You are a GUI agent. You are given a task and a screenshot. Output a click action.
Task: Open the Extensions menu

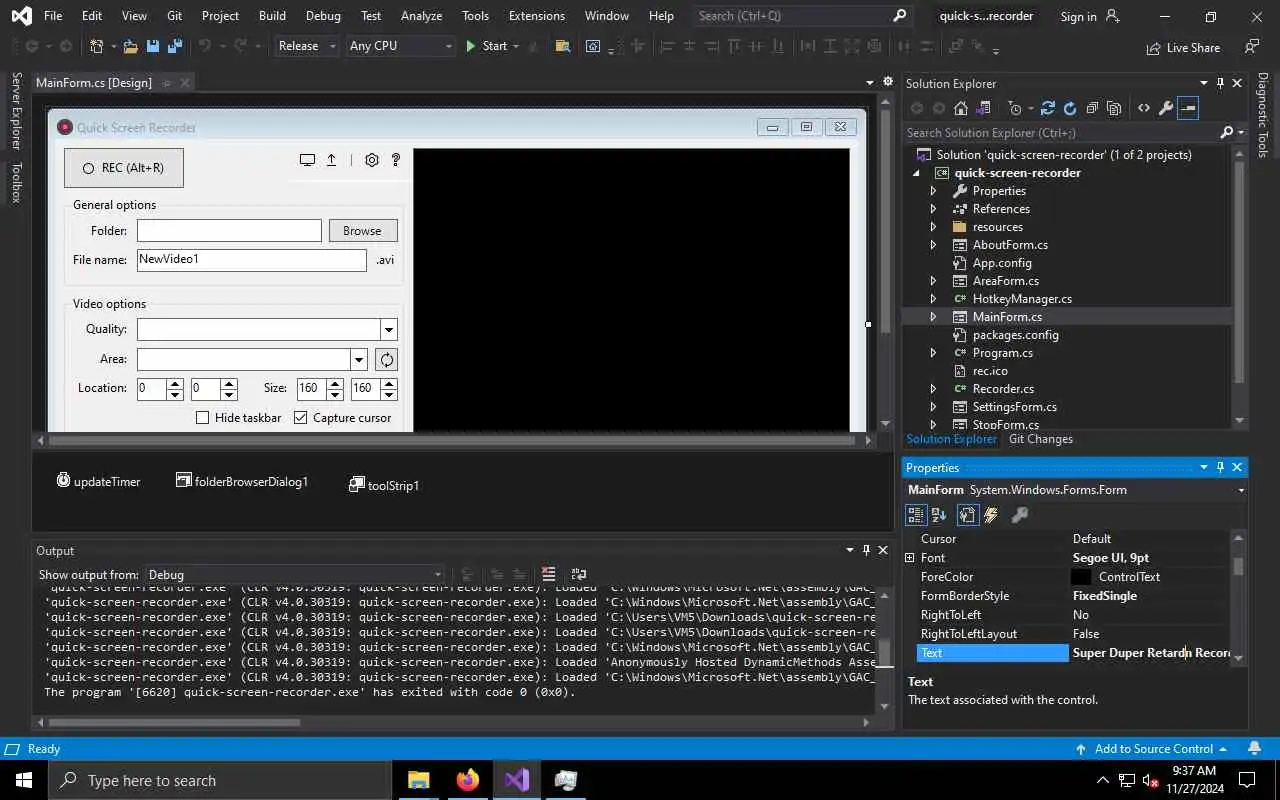(537, 16)
